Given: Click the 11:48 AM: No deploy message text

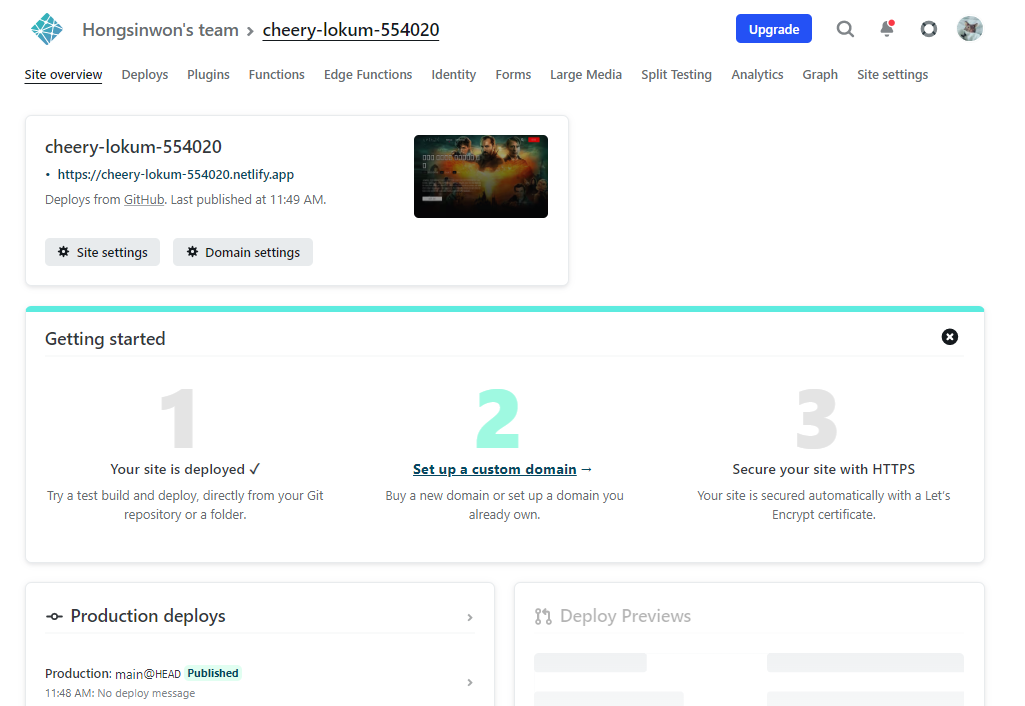Looking at the screenshot, I should 120,693.
